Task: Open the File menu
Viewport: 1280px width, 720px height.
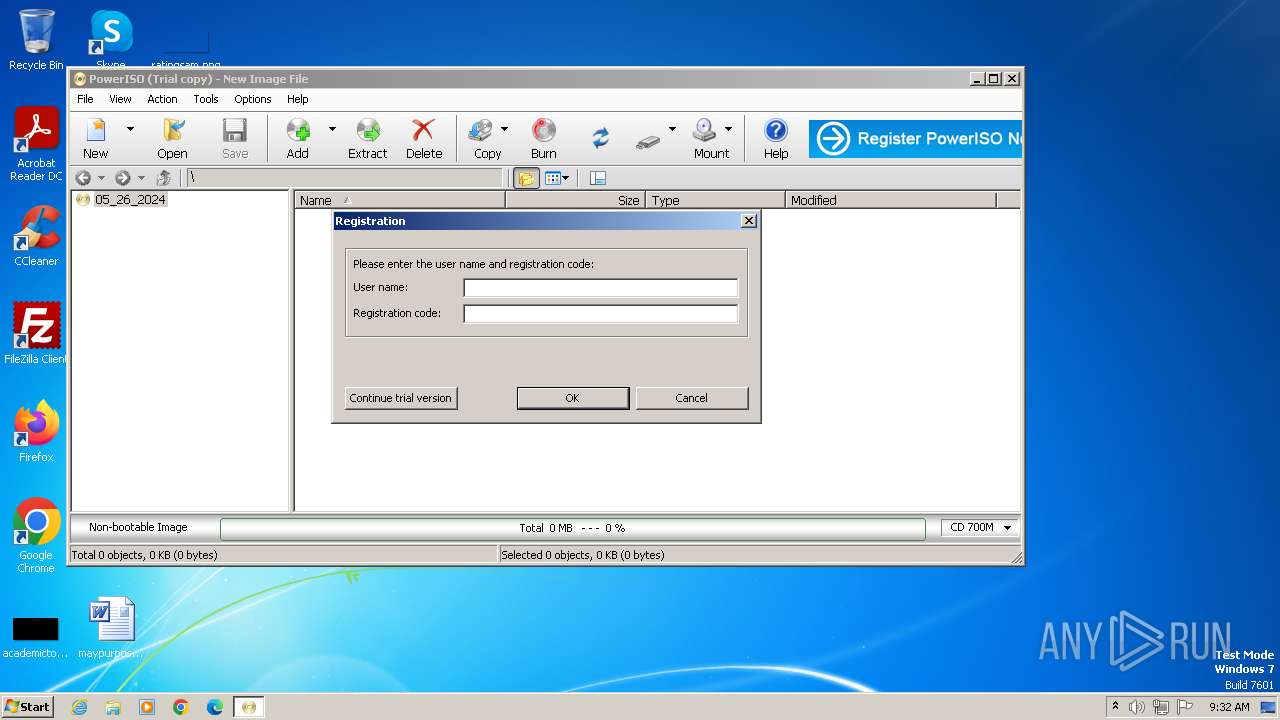Action: (x=86, y=99)
